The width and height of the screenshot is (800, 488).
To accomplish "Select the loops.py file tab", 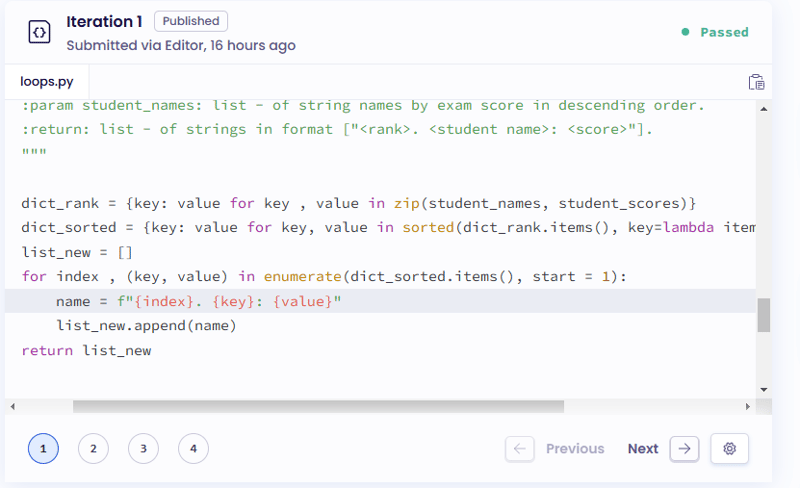I will (47, 82).
